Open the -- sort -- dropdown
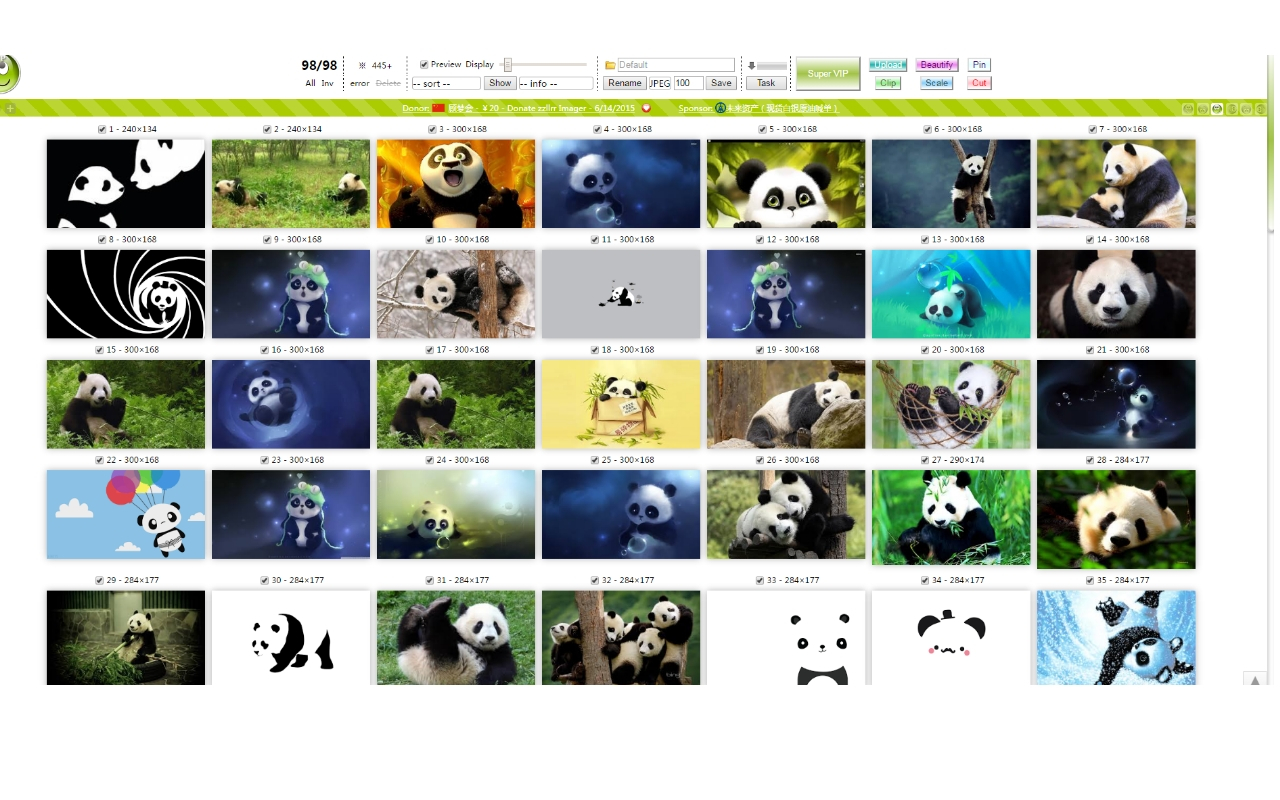 point(444,82)
